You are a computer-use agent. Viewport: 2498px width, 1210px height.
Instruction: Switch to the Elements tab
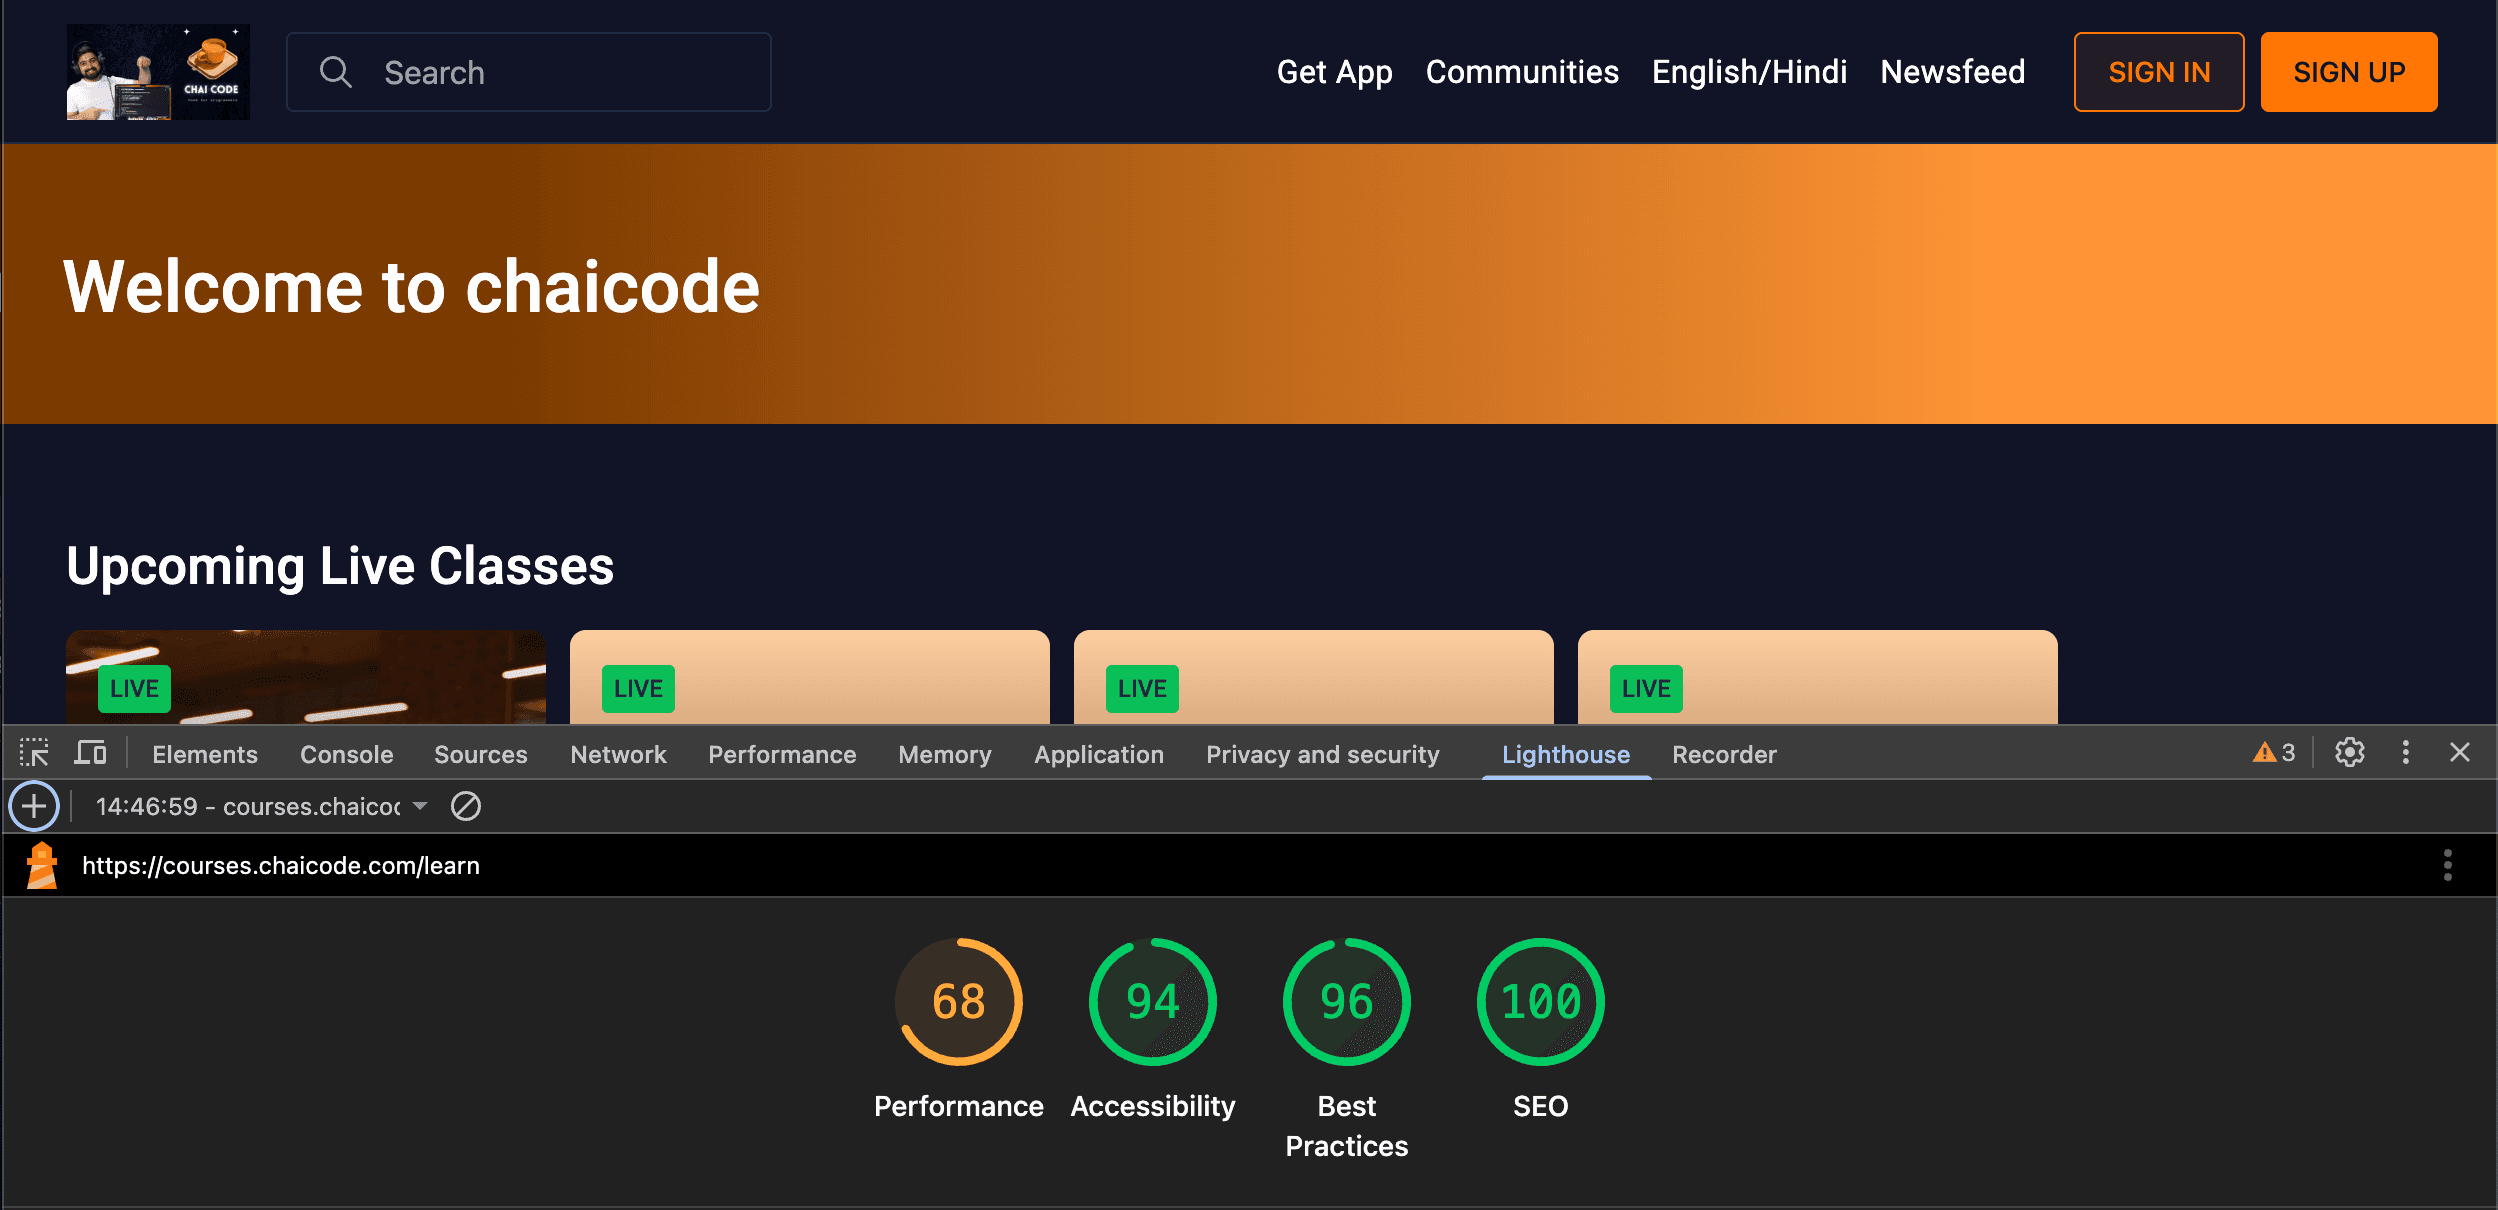[x=204, y=753]
